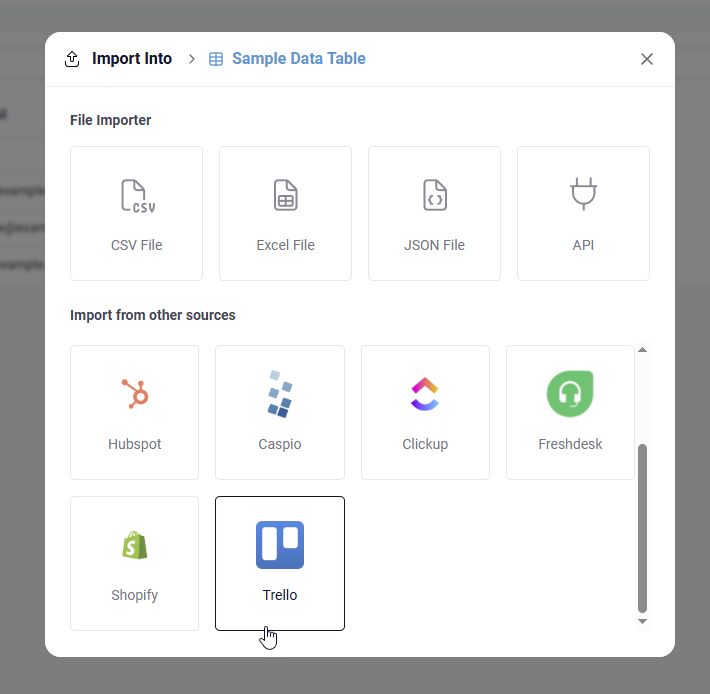Screen dimensions: 710x694
Task: Click the breadcrumb chevron separator arrow
Action: point(192,59)
